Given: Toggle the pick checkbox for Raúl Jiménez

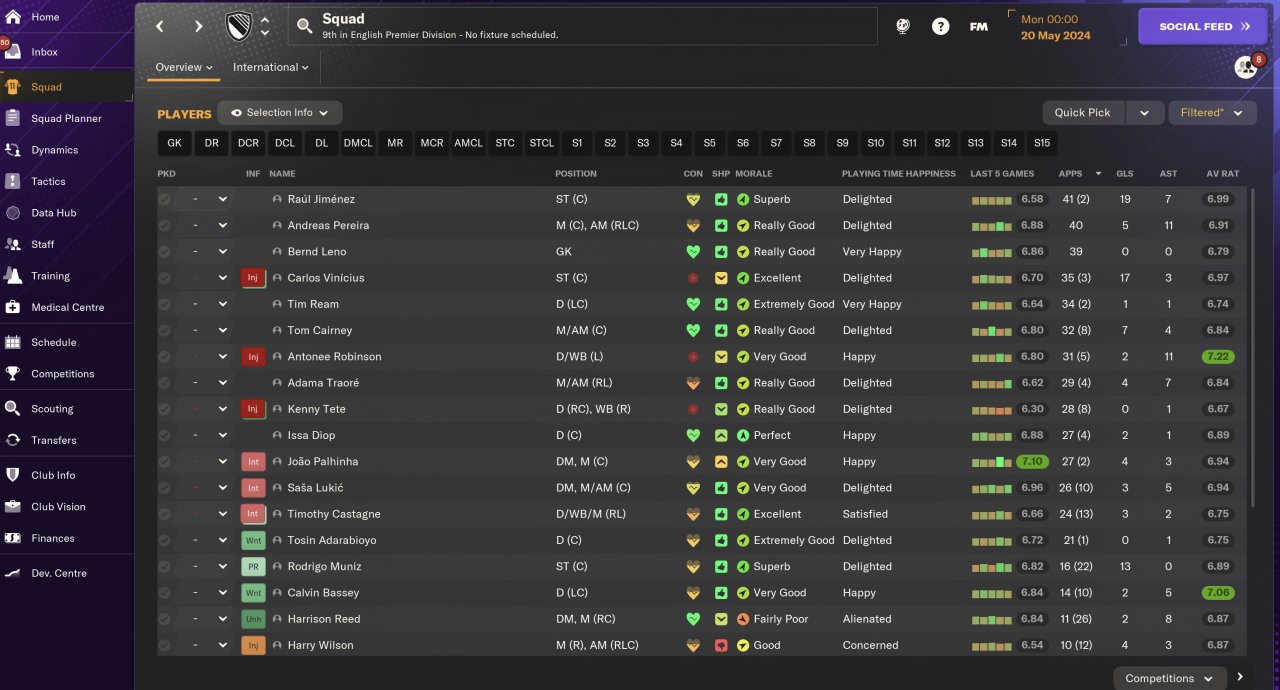Looking at the screenshot, I should [x=164, y=199].
